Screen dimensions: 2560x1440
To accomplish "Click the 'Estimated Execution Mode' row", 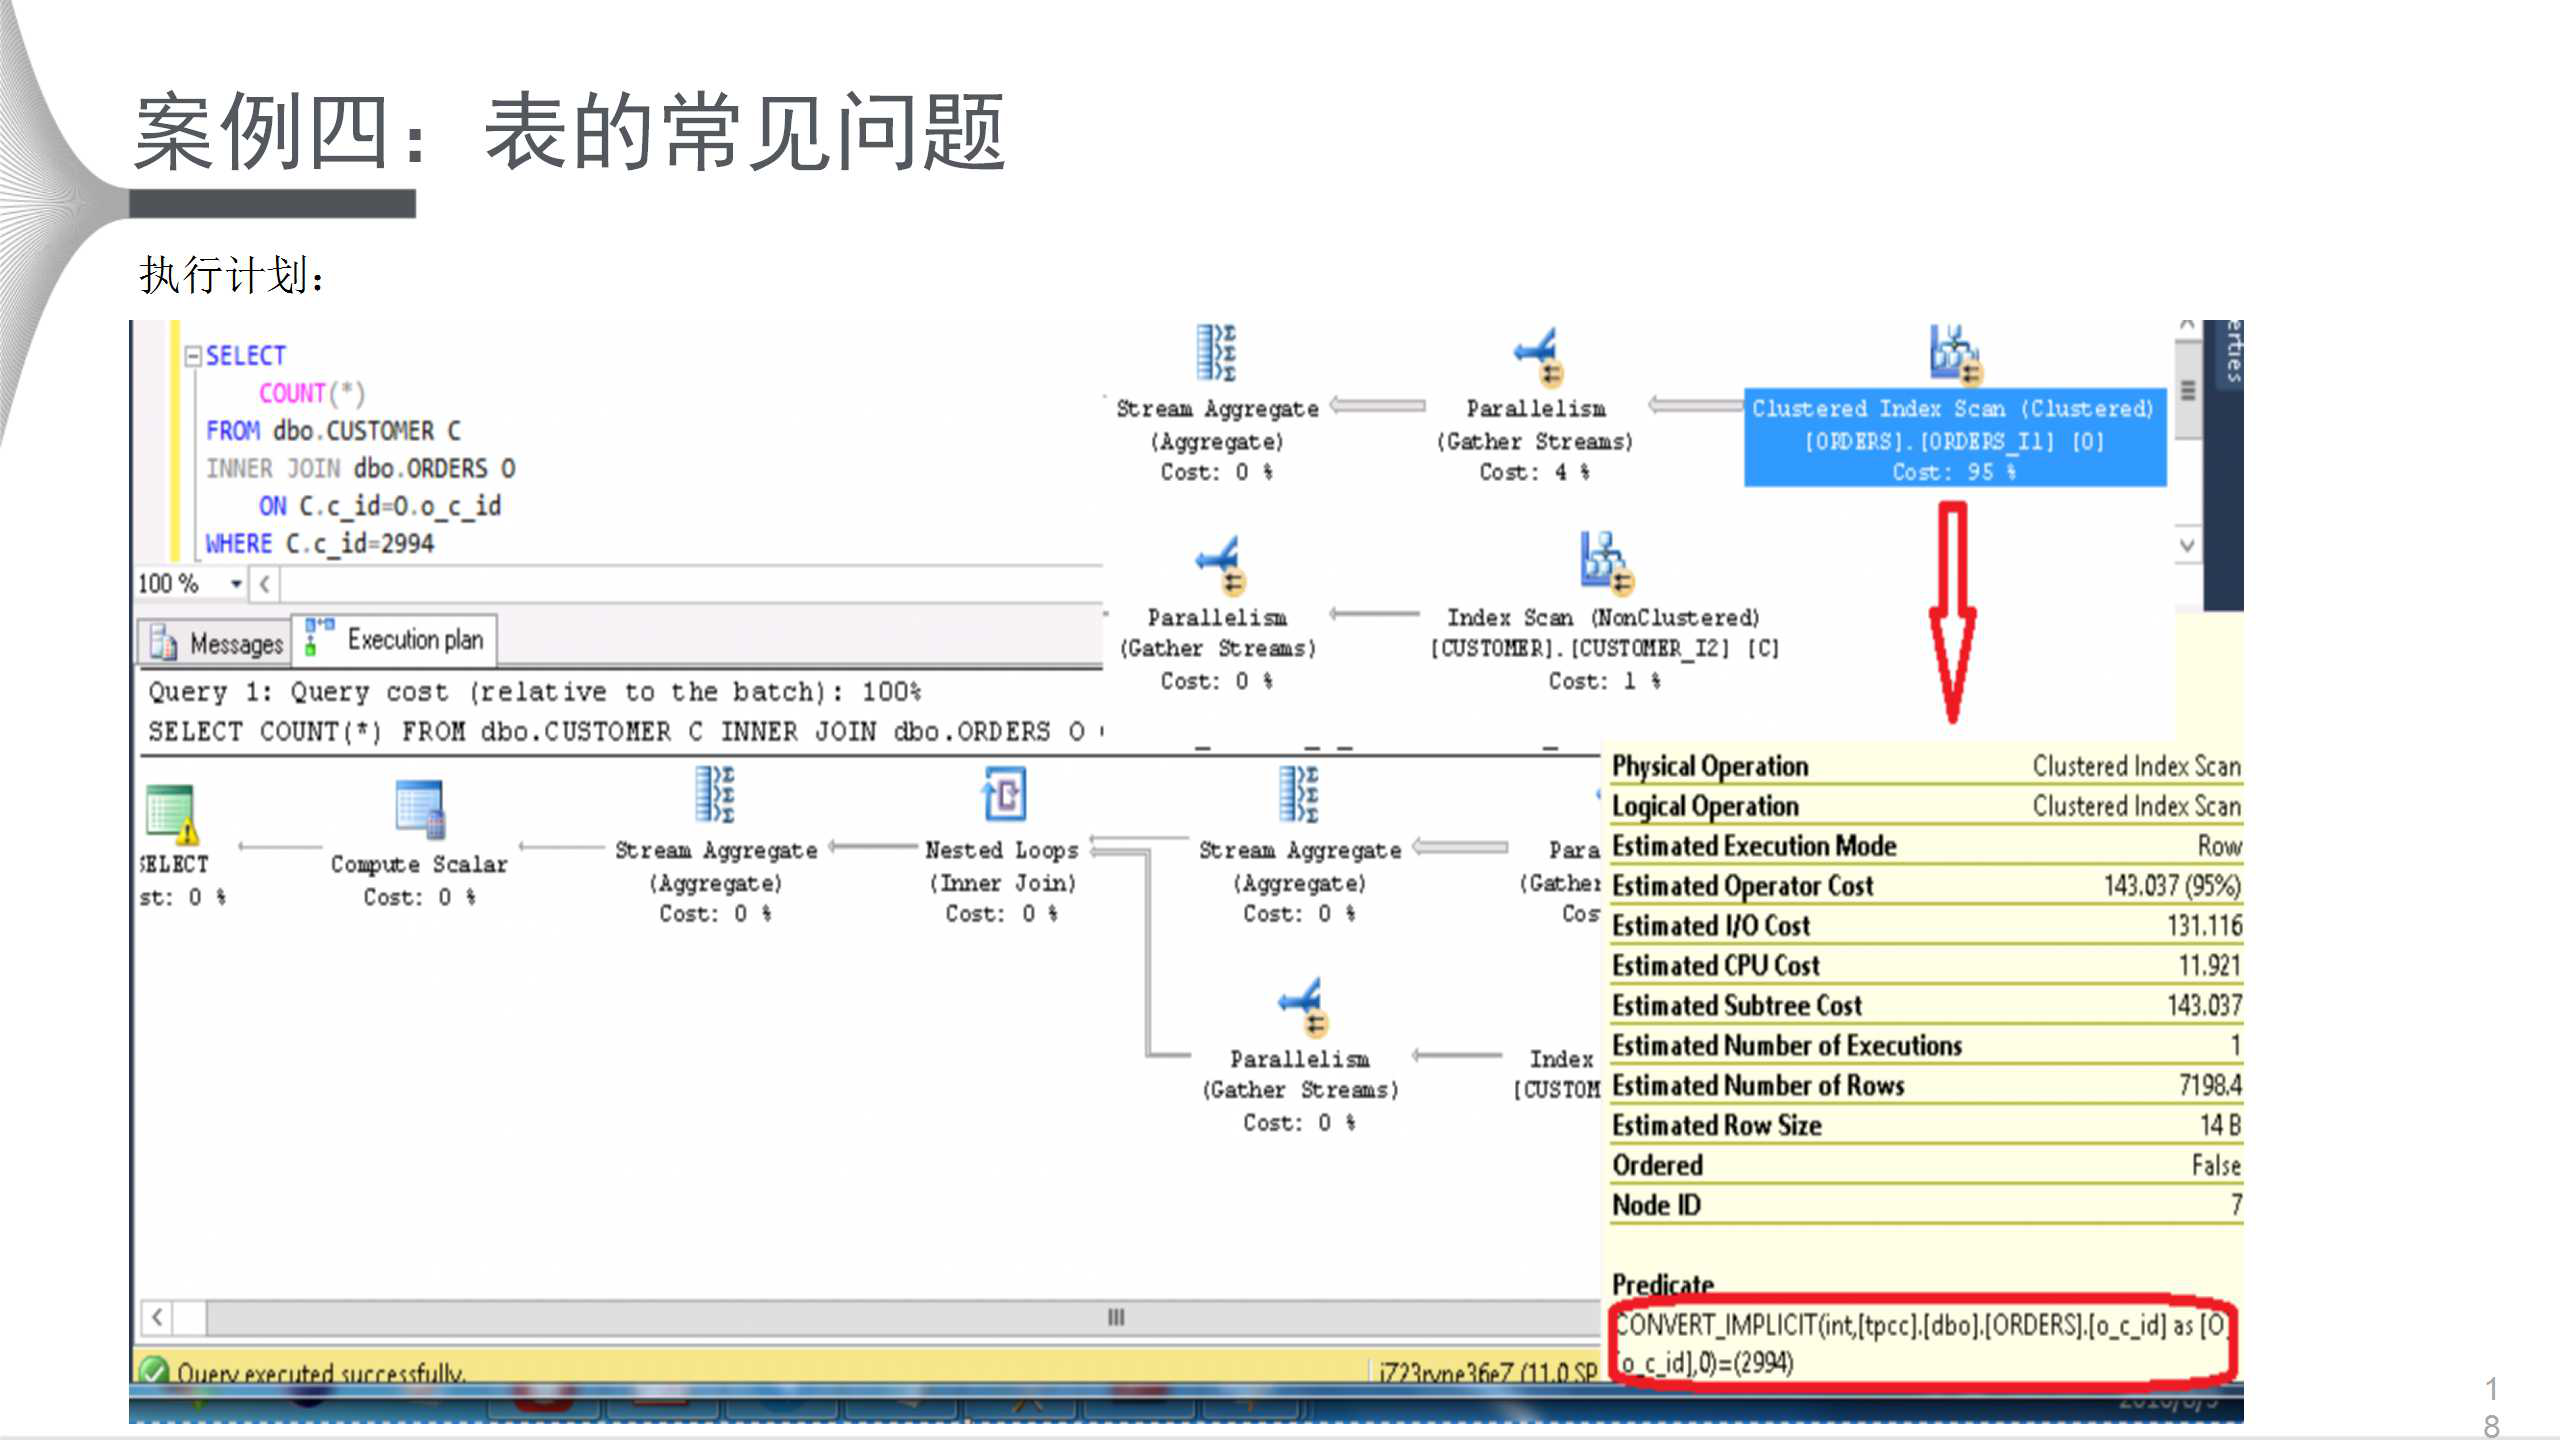I will pyautogui.click(x=1926, y=846).
